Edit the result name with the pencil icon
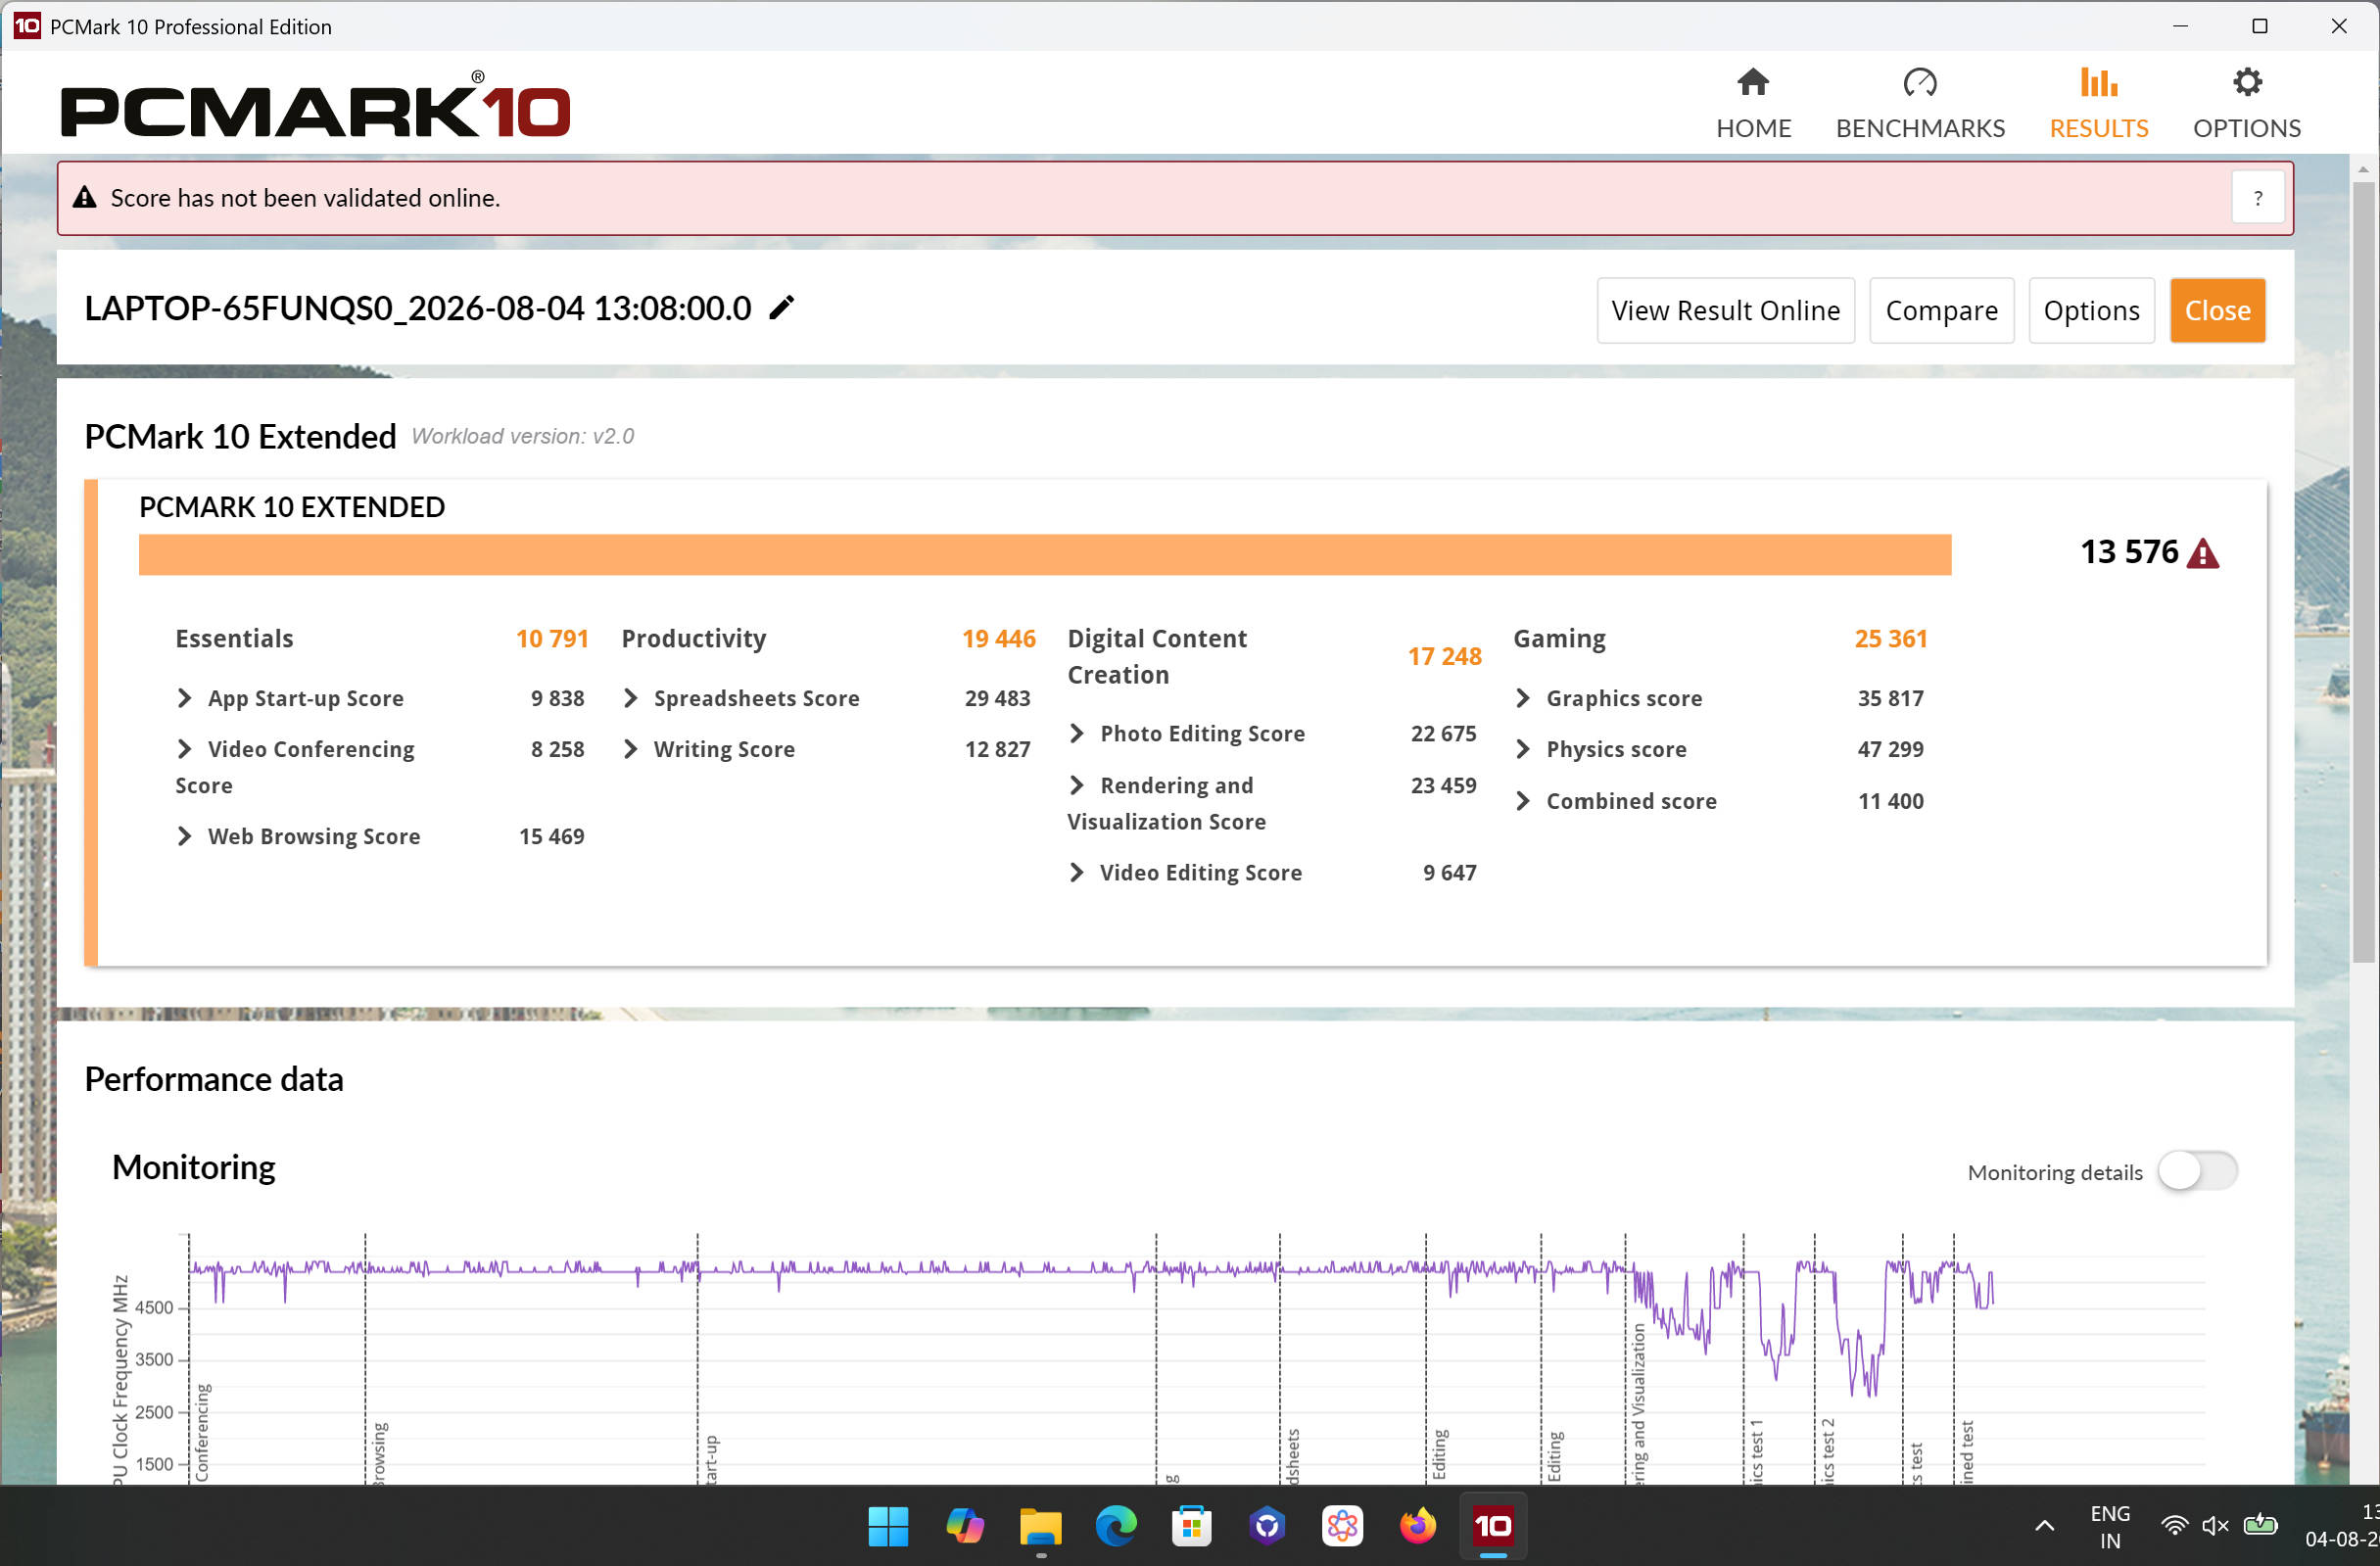The height and width of the screenshot is (1566, 2380). [x=782, y=307]
